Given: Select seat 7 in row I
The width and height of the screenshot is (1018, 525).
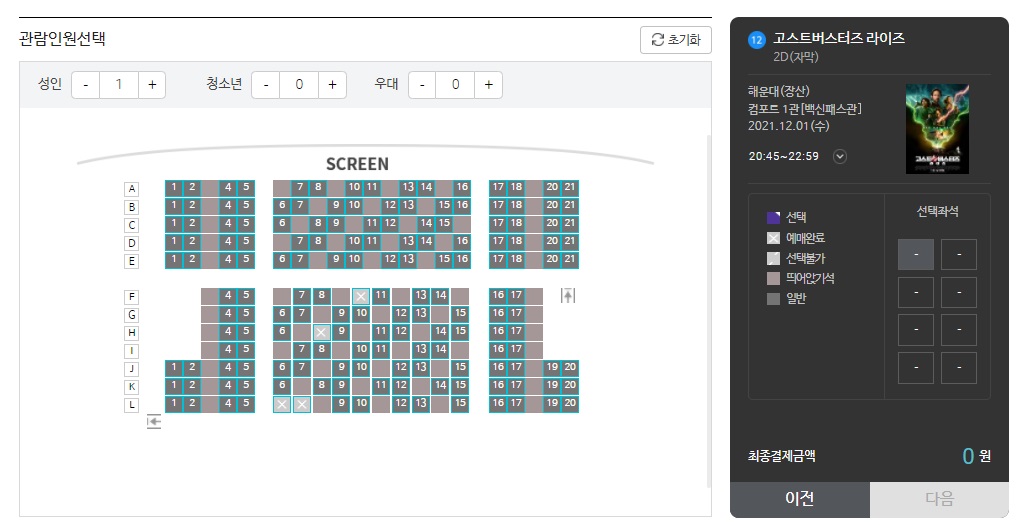Looking at the screenshot, I should (302, 350).
